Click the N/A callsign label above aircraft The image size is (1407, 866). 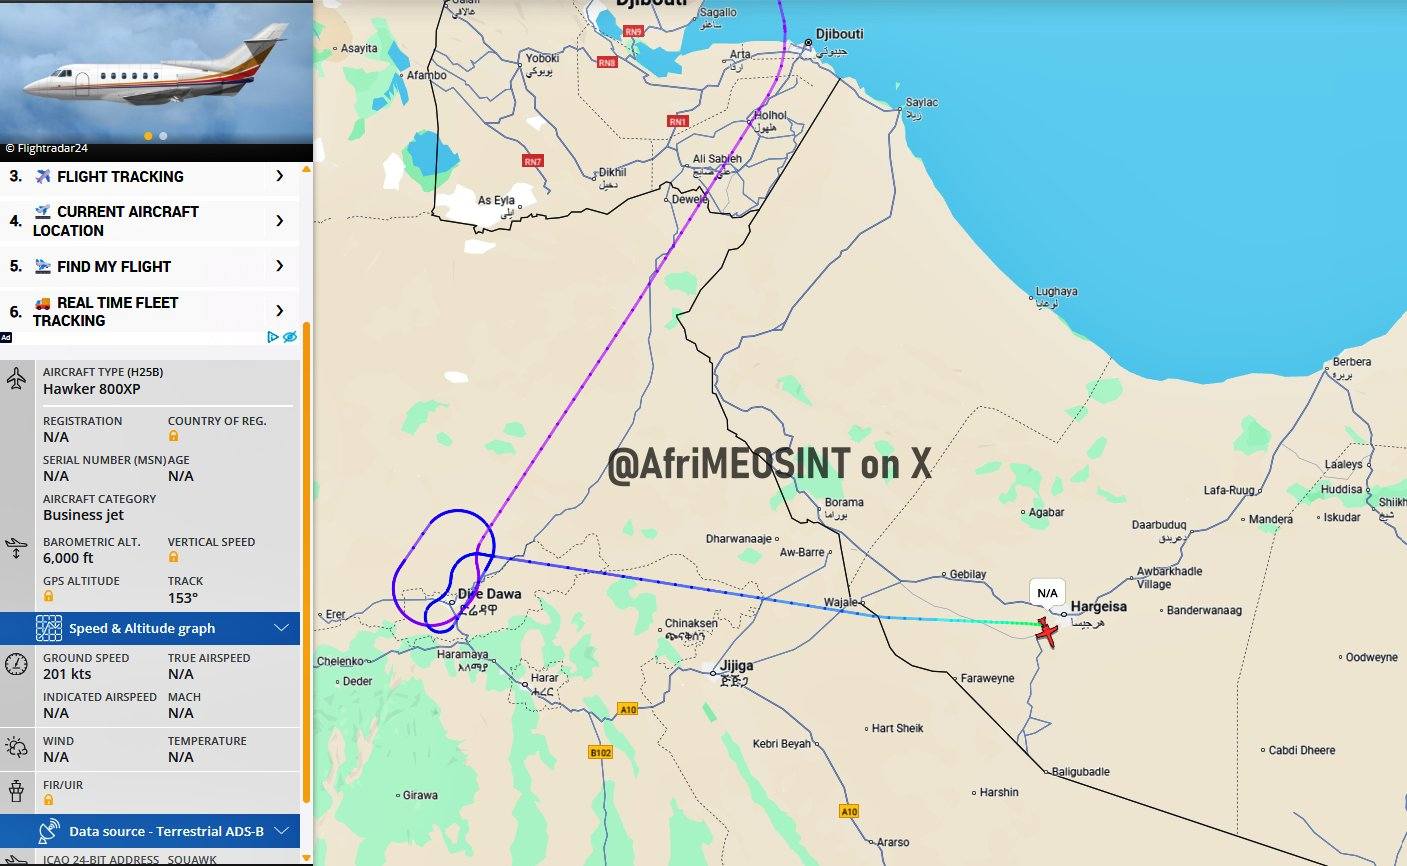point(1047,592)
